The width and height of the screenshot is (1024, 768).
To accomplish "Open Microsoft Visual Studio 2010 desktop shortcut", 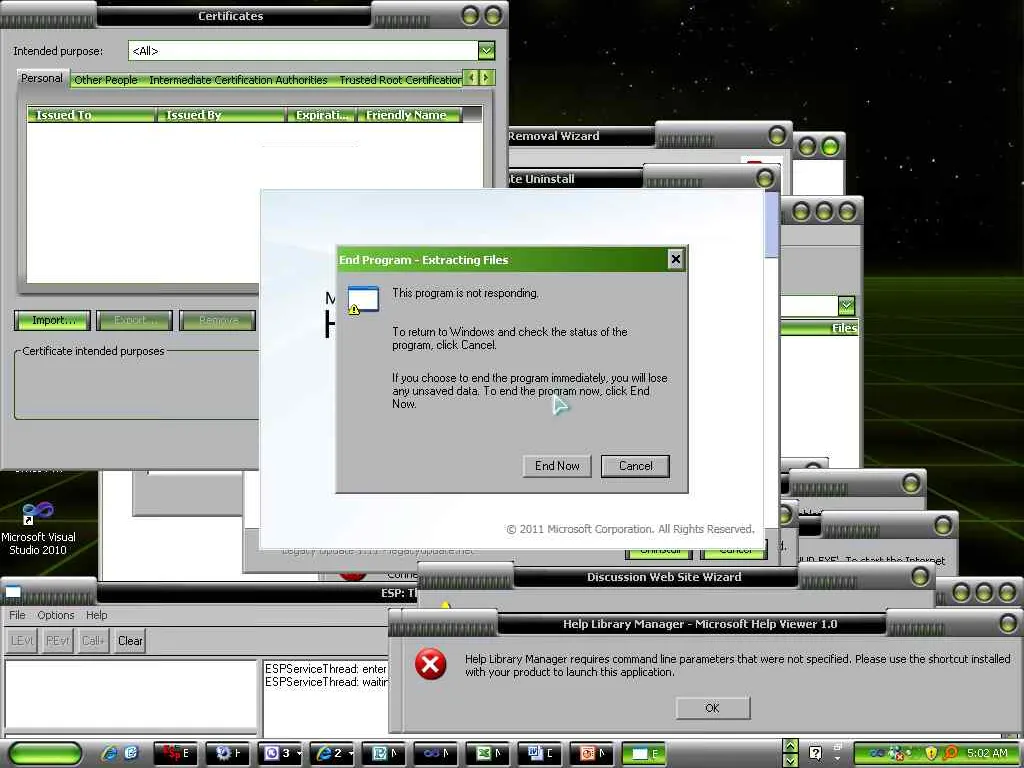I will tap(38, 529).
